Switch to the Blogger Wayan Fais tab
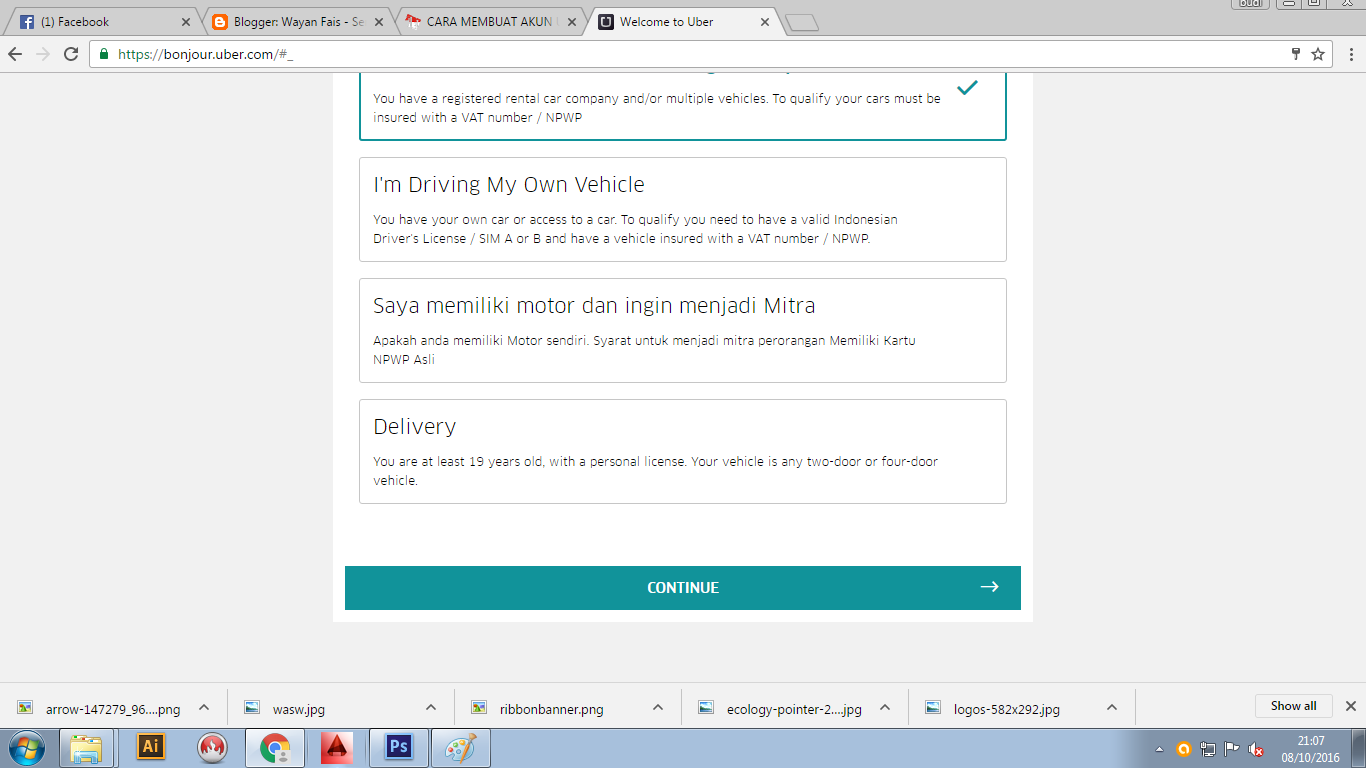This screenshot has height=768, width=1366. [295, 21]
